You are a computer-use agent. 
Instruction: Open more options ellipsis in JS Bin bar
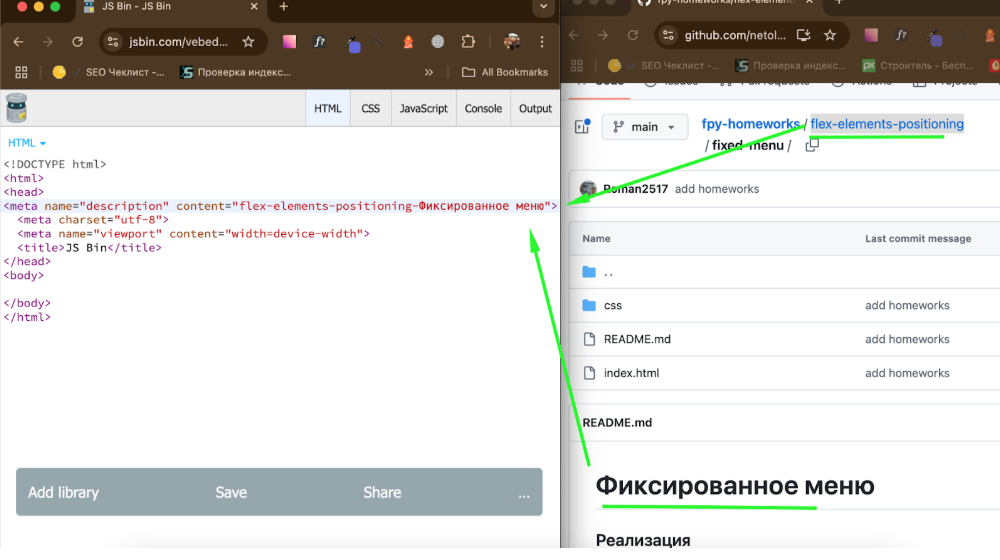[524, 493]
